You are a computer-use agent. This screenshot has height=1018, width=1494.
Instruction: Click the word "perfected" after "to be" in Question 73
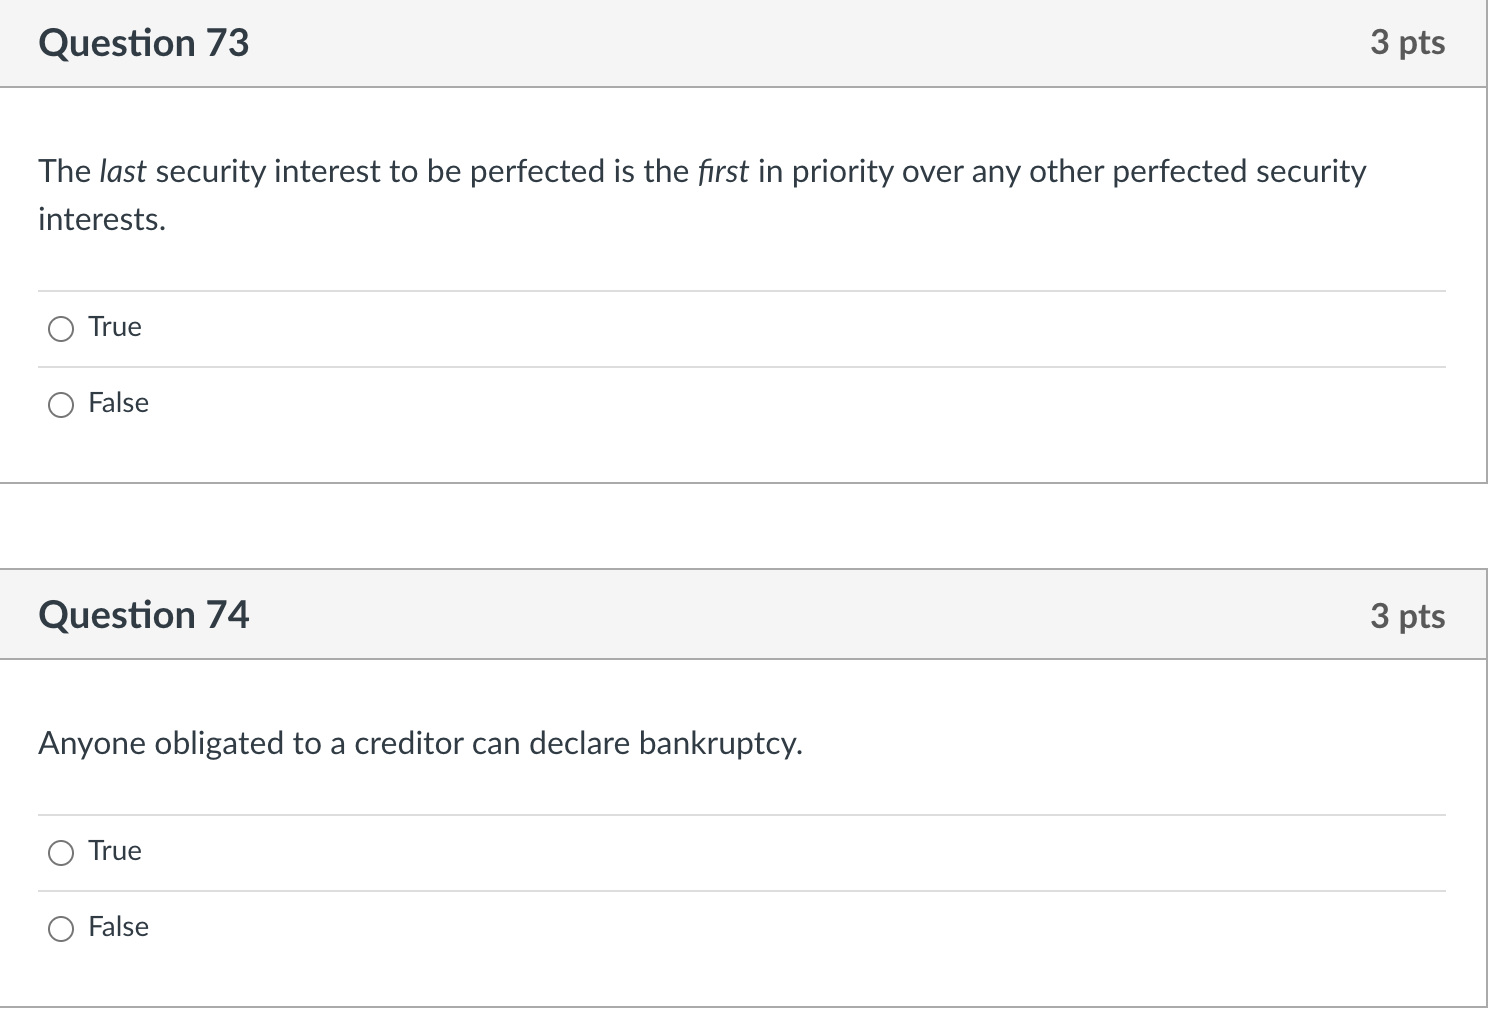coord(537,172)
